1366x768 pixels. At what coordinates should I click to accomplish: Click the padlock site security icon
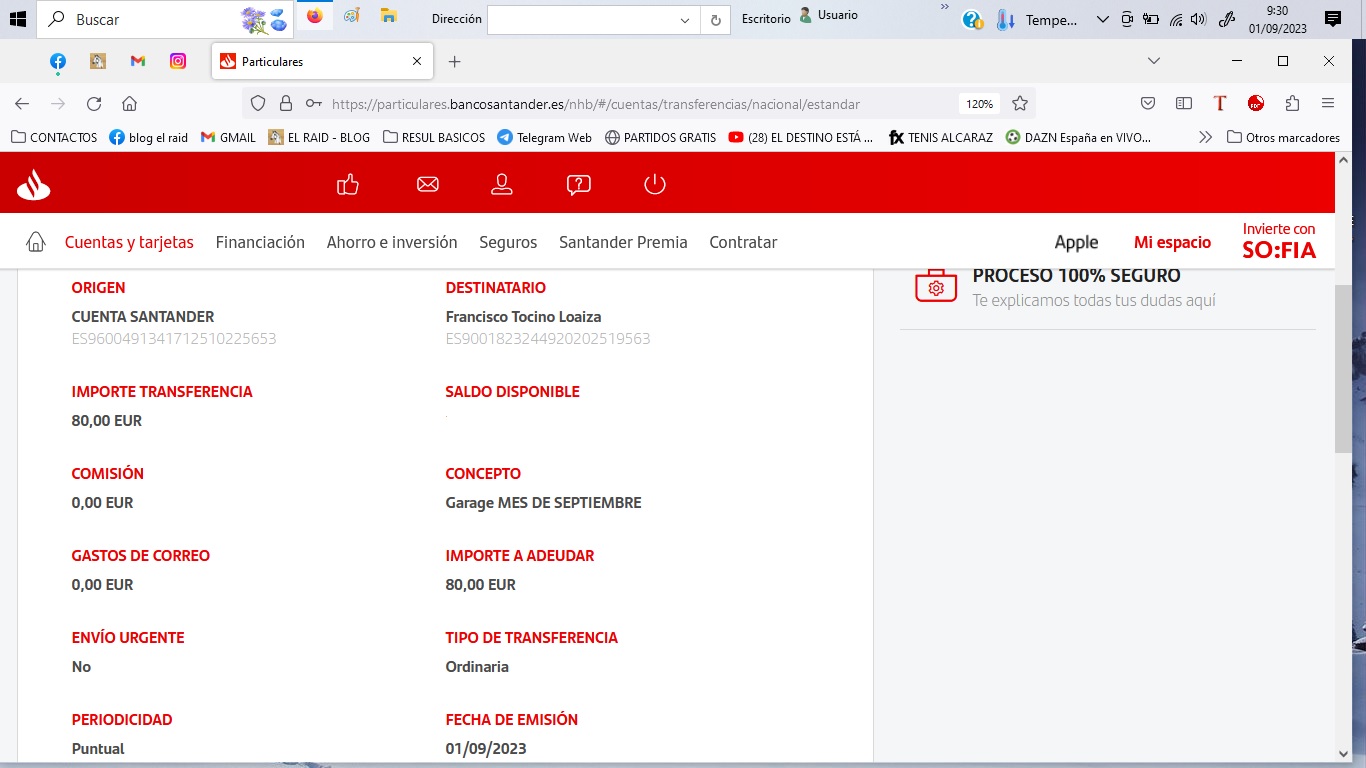[x=286, y=103]
